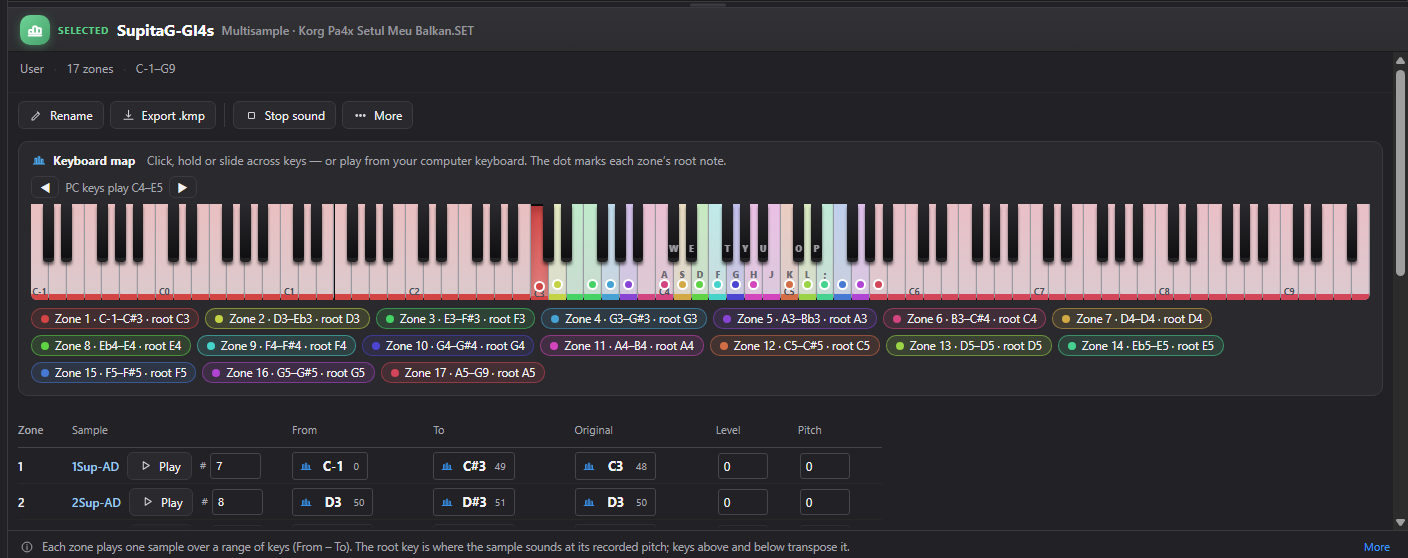Shift PC keys range left
The width and height of the screenshot is (1408, 558).
pyautogui.click(x=44, y=187)
